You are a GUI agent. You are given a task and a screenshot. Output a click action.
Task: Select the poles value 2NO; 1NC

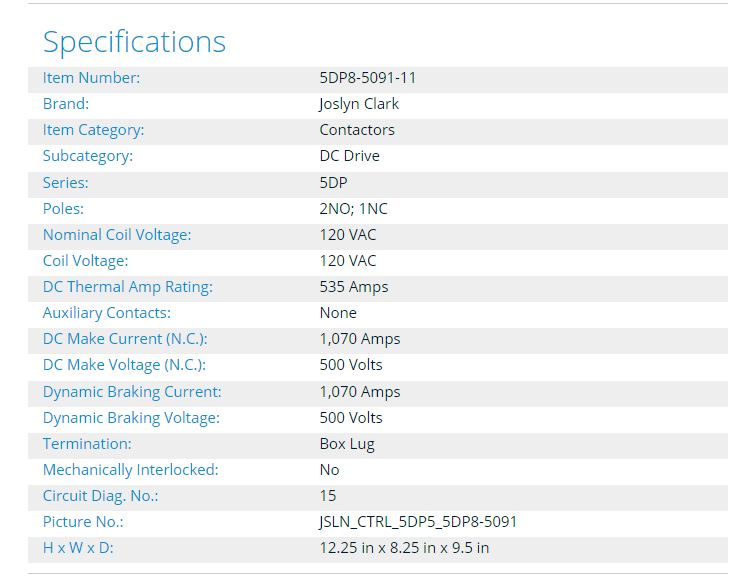click(x=353, y=209)
